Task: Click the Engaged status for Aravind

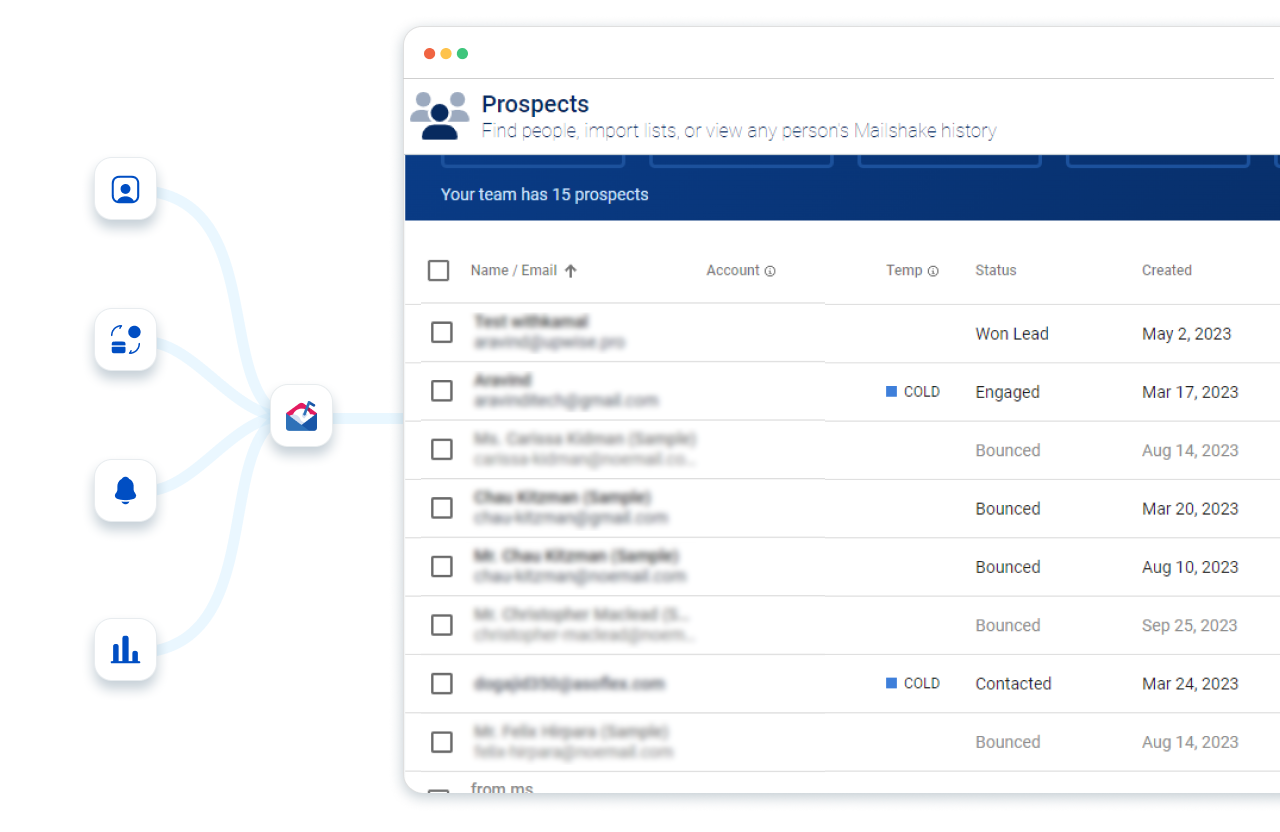Action: [1007, 392]
